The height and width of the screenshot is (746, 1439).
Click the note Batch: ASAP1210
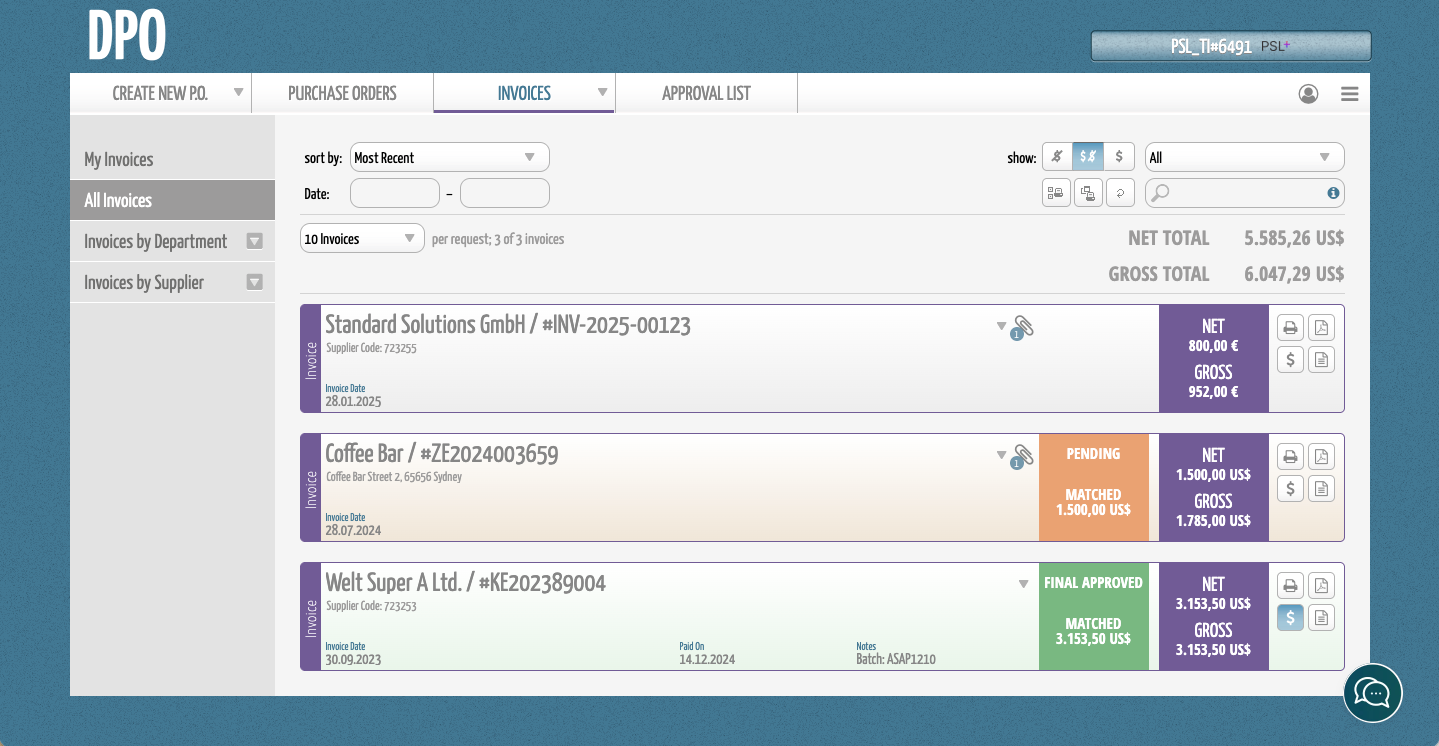[x=896, y=659]
